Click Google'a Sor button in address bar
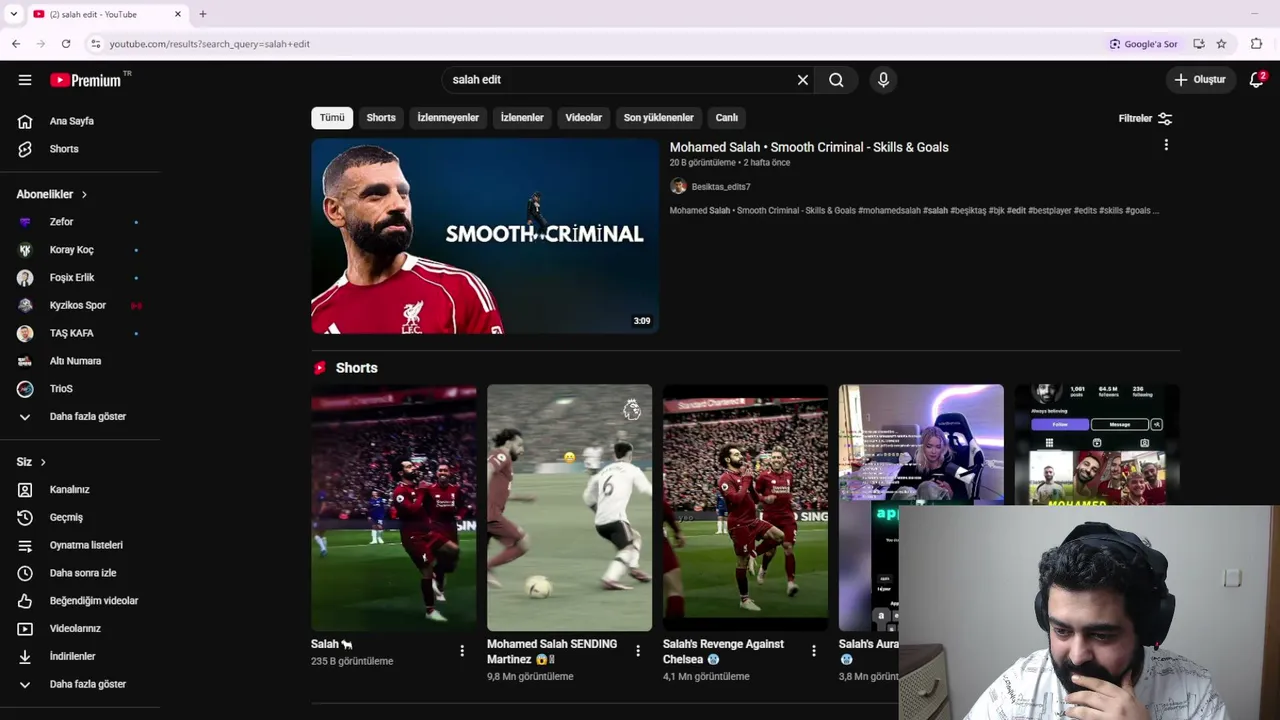Viewport: 1280px width, 720px height. click(x=1144, y=44)
